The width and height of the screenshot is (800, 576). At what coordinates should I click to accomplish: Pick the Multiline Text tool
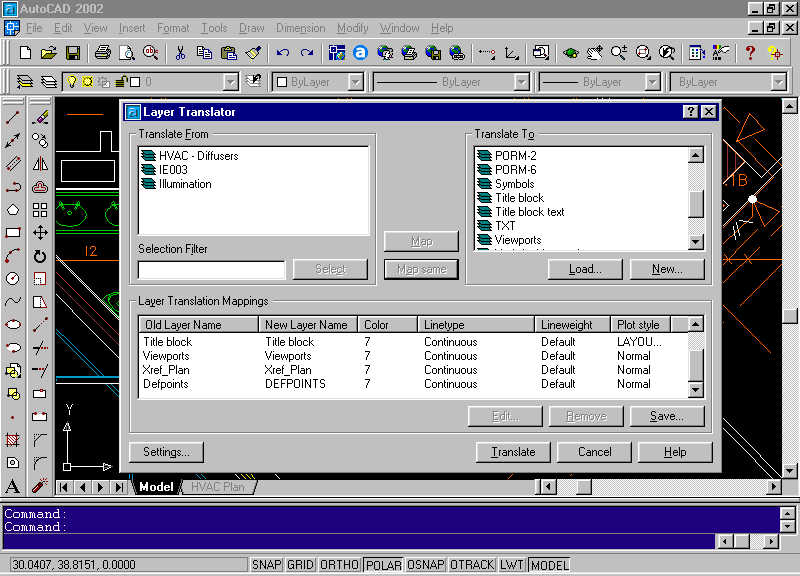click(13, 486)
